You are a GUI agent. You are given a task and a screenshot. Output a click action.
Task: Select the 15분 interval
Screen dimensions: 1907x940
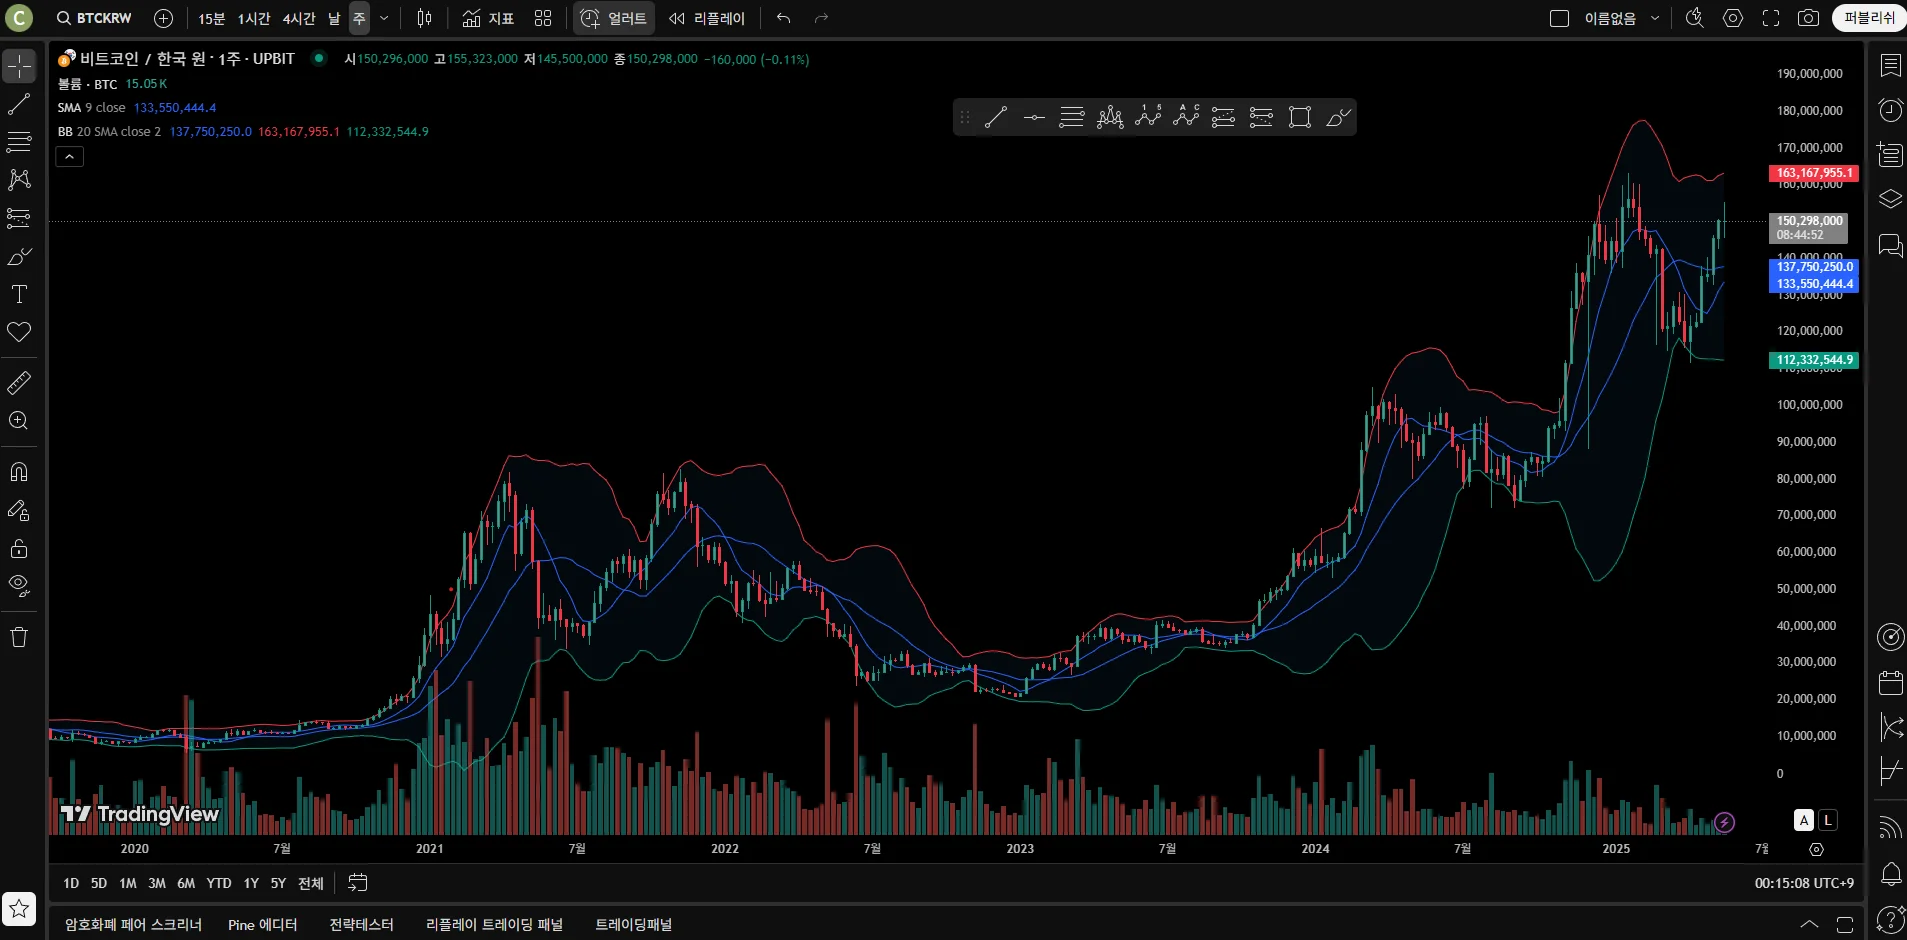(211, 18)
